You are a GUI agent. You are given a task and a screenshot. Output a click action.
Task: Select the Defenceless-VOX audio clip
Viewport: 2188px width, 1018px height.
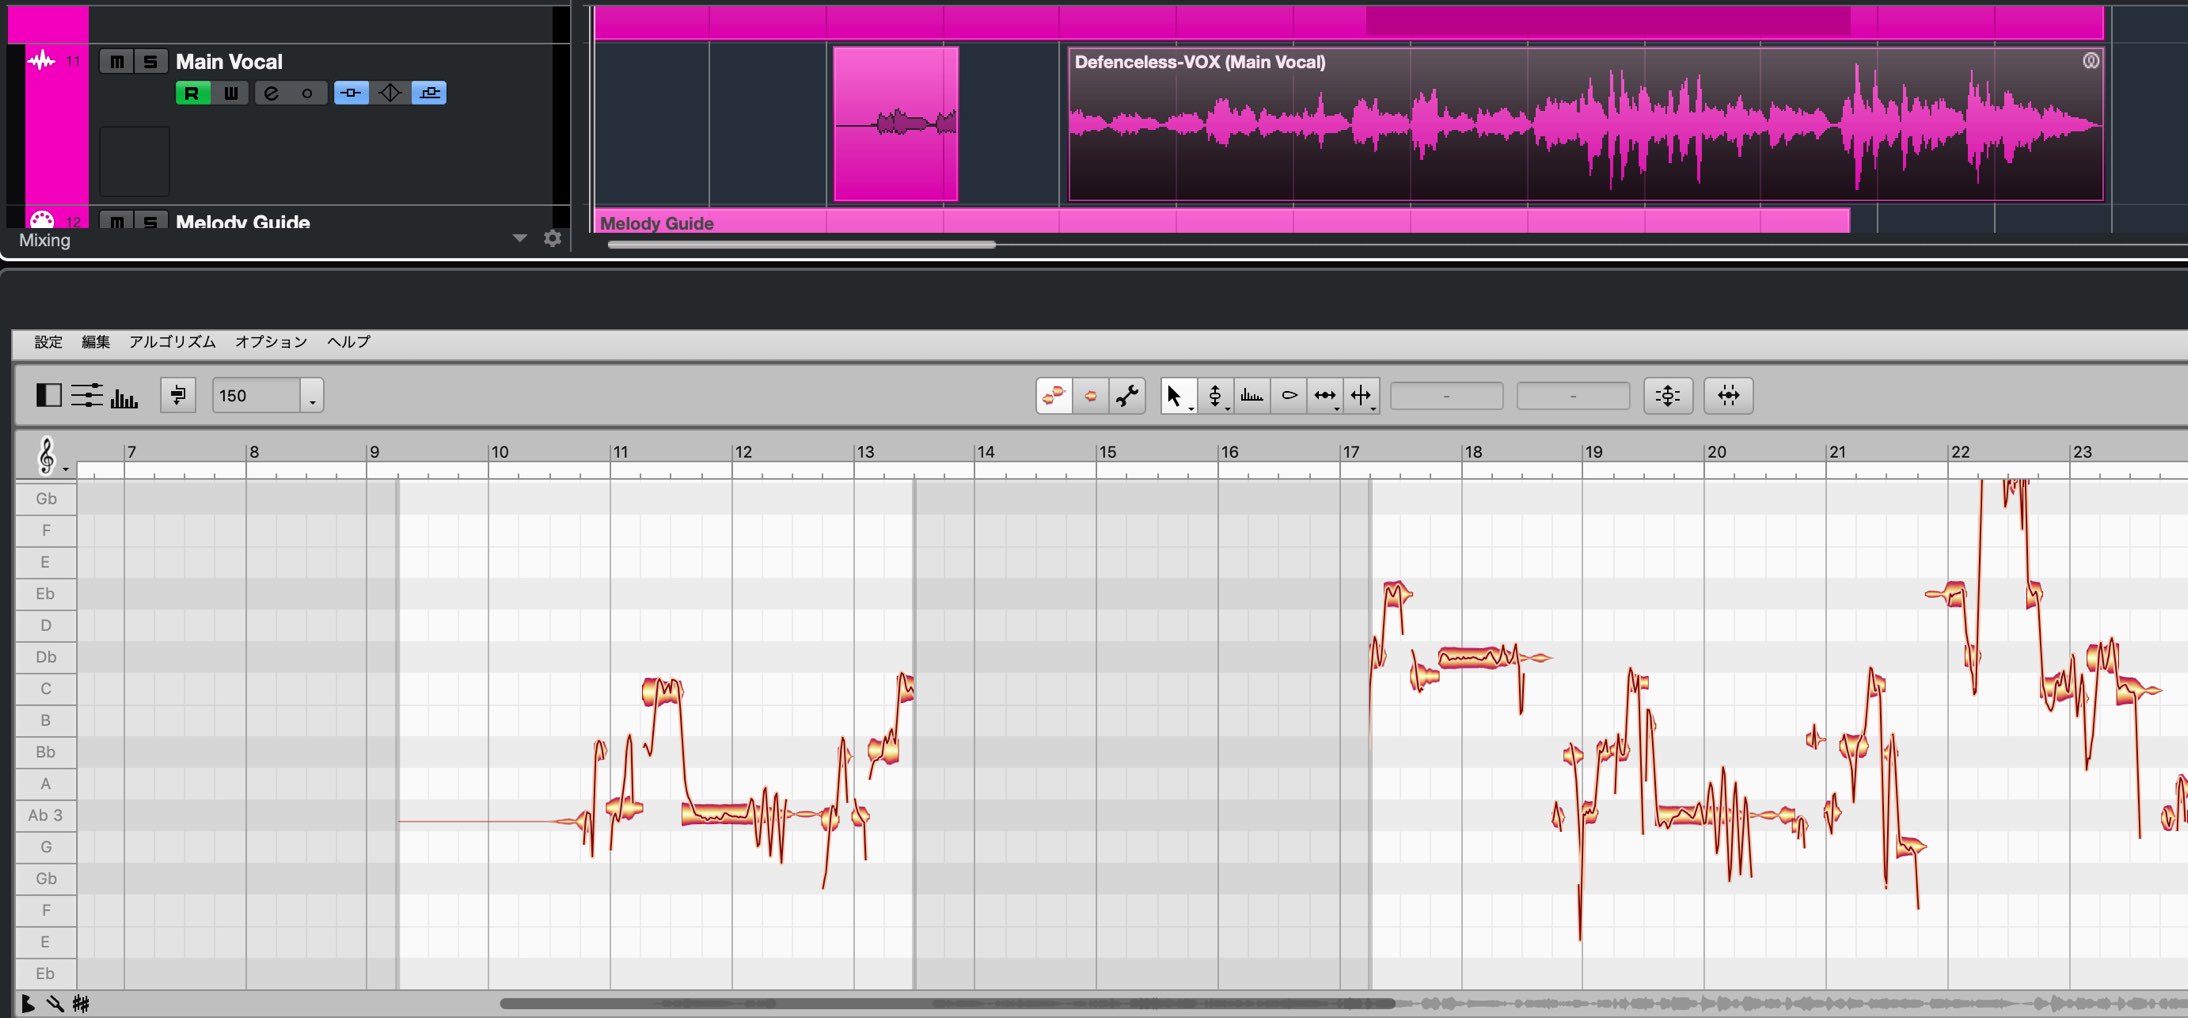pos(1586,124)
